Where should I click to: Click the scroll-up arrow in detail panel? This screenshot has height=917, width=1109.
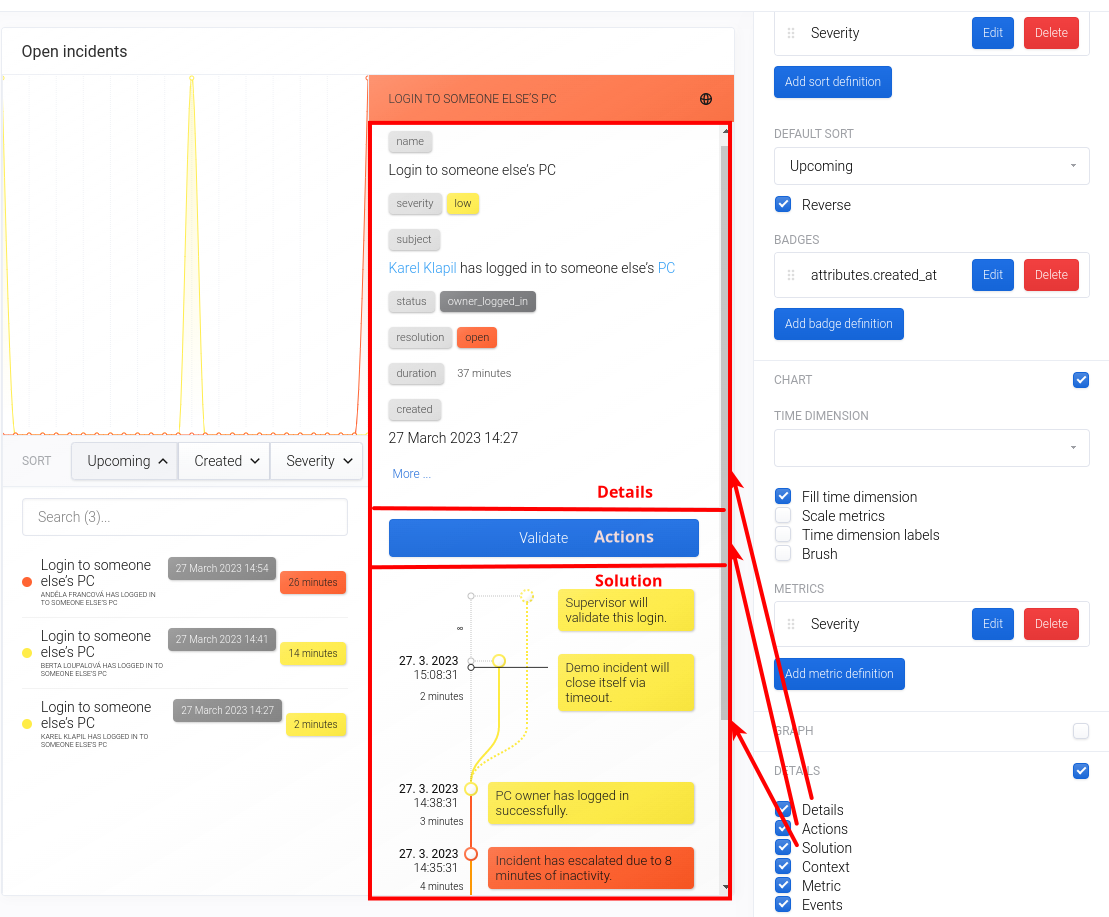tap(725, 131)
